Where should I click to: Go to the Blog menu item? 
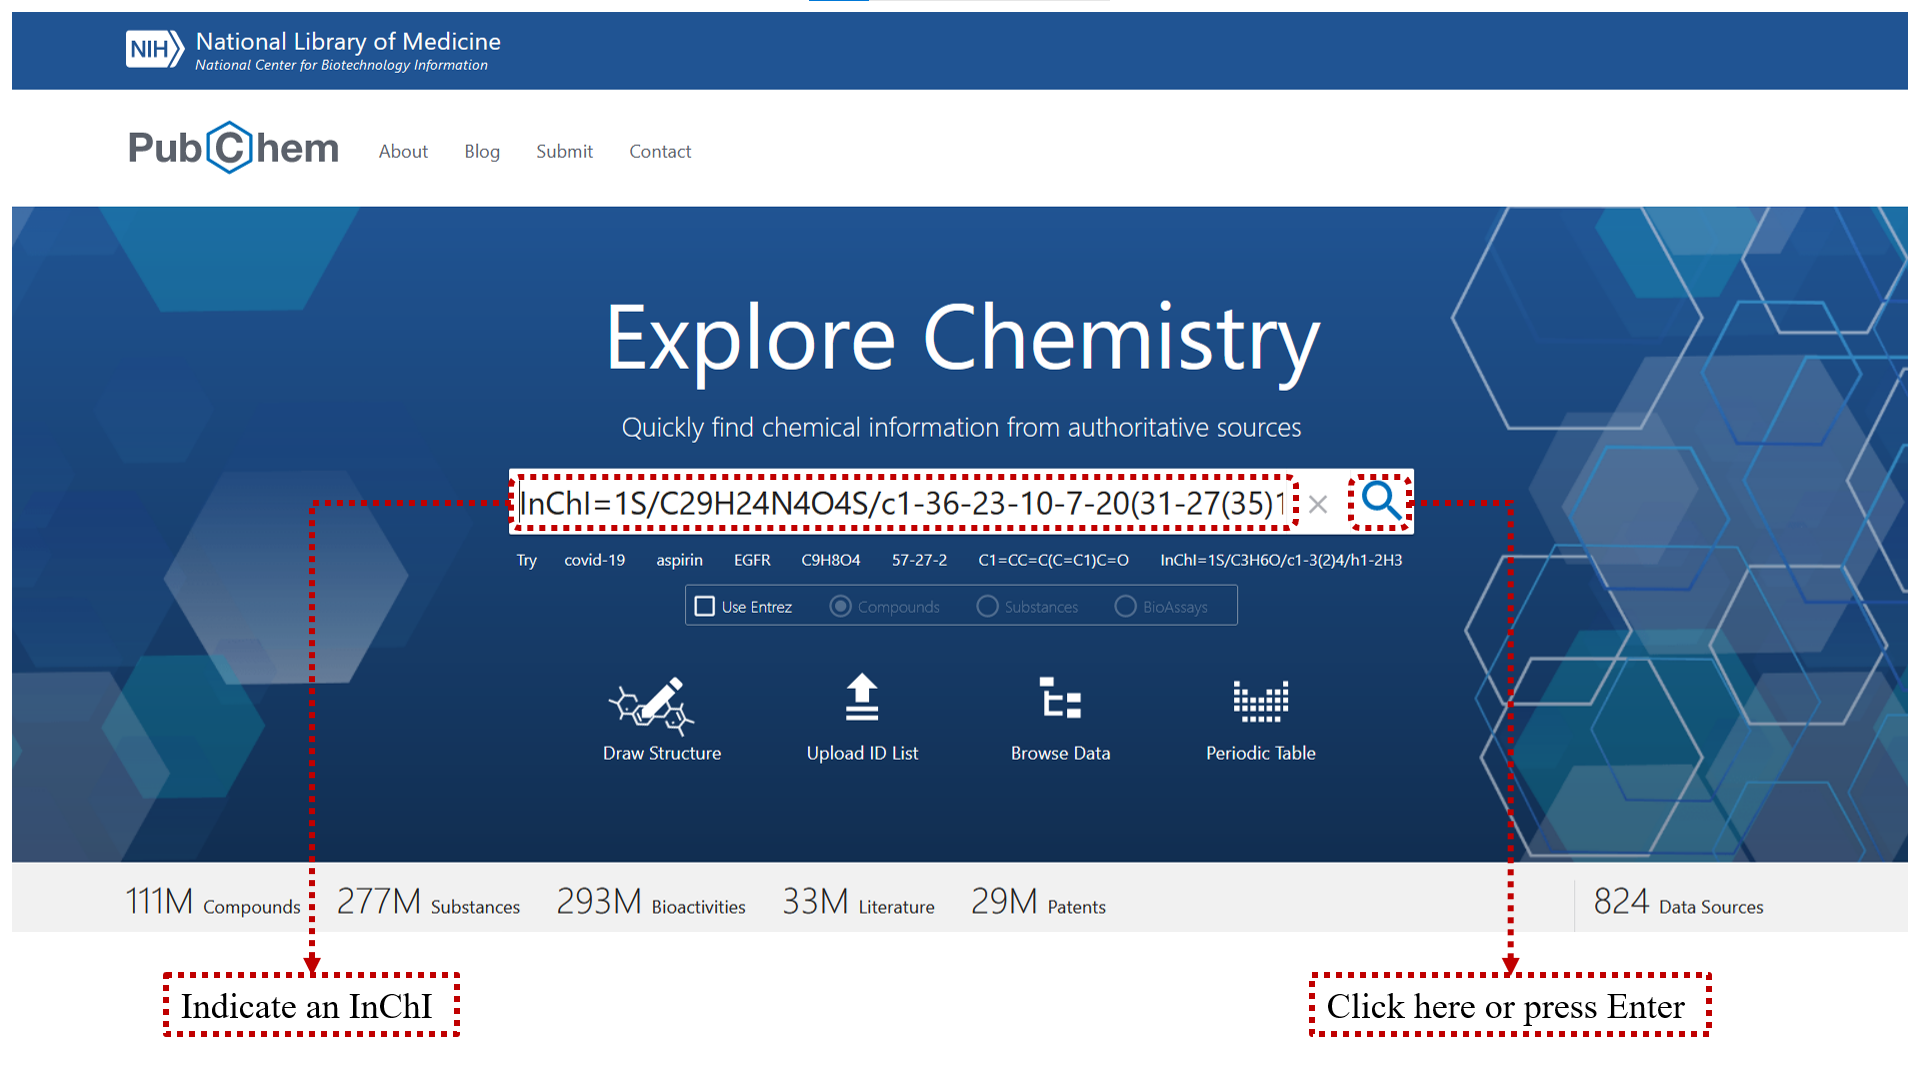[481, 151]
